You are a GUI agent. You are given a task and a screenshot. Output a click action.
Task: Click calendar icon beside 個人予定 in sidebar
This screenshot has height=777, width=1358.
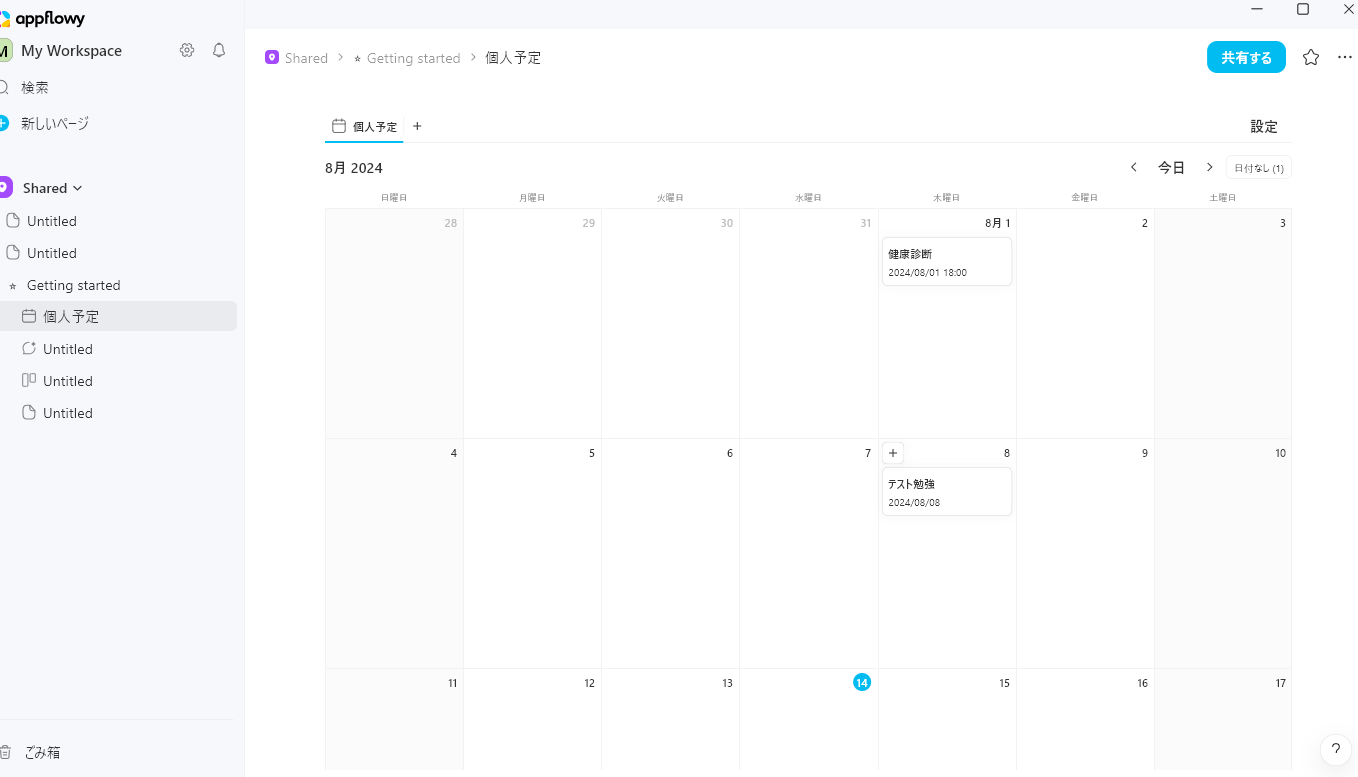[x=29, y=316]
